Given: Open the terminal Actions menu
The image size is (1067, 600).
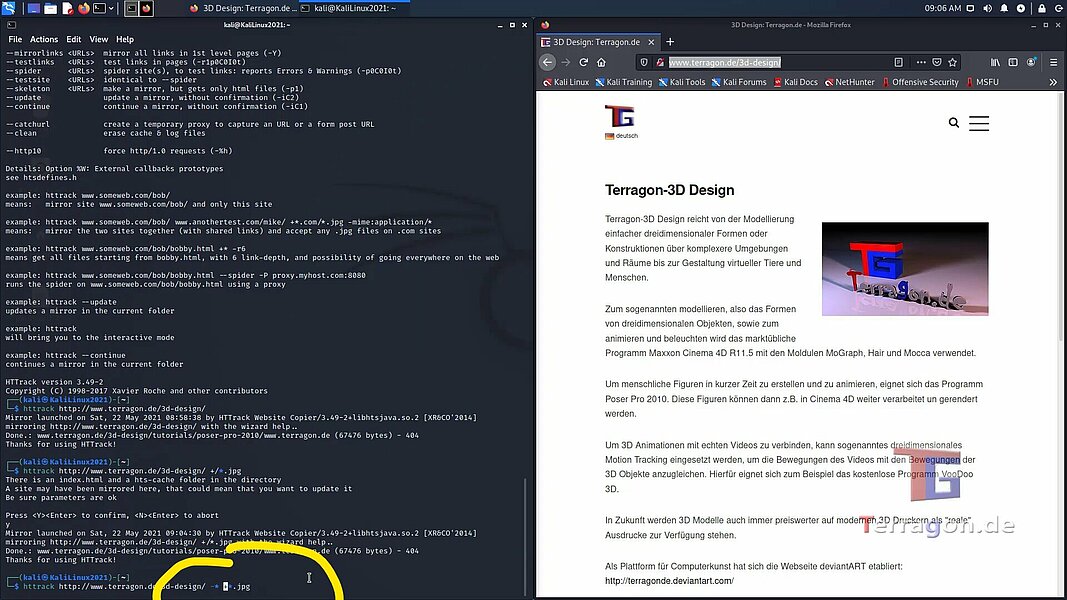Looking at the screenshot, I should pyautogui.click(x=44, y=39).
